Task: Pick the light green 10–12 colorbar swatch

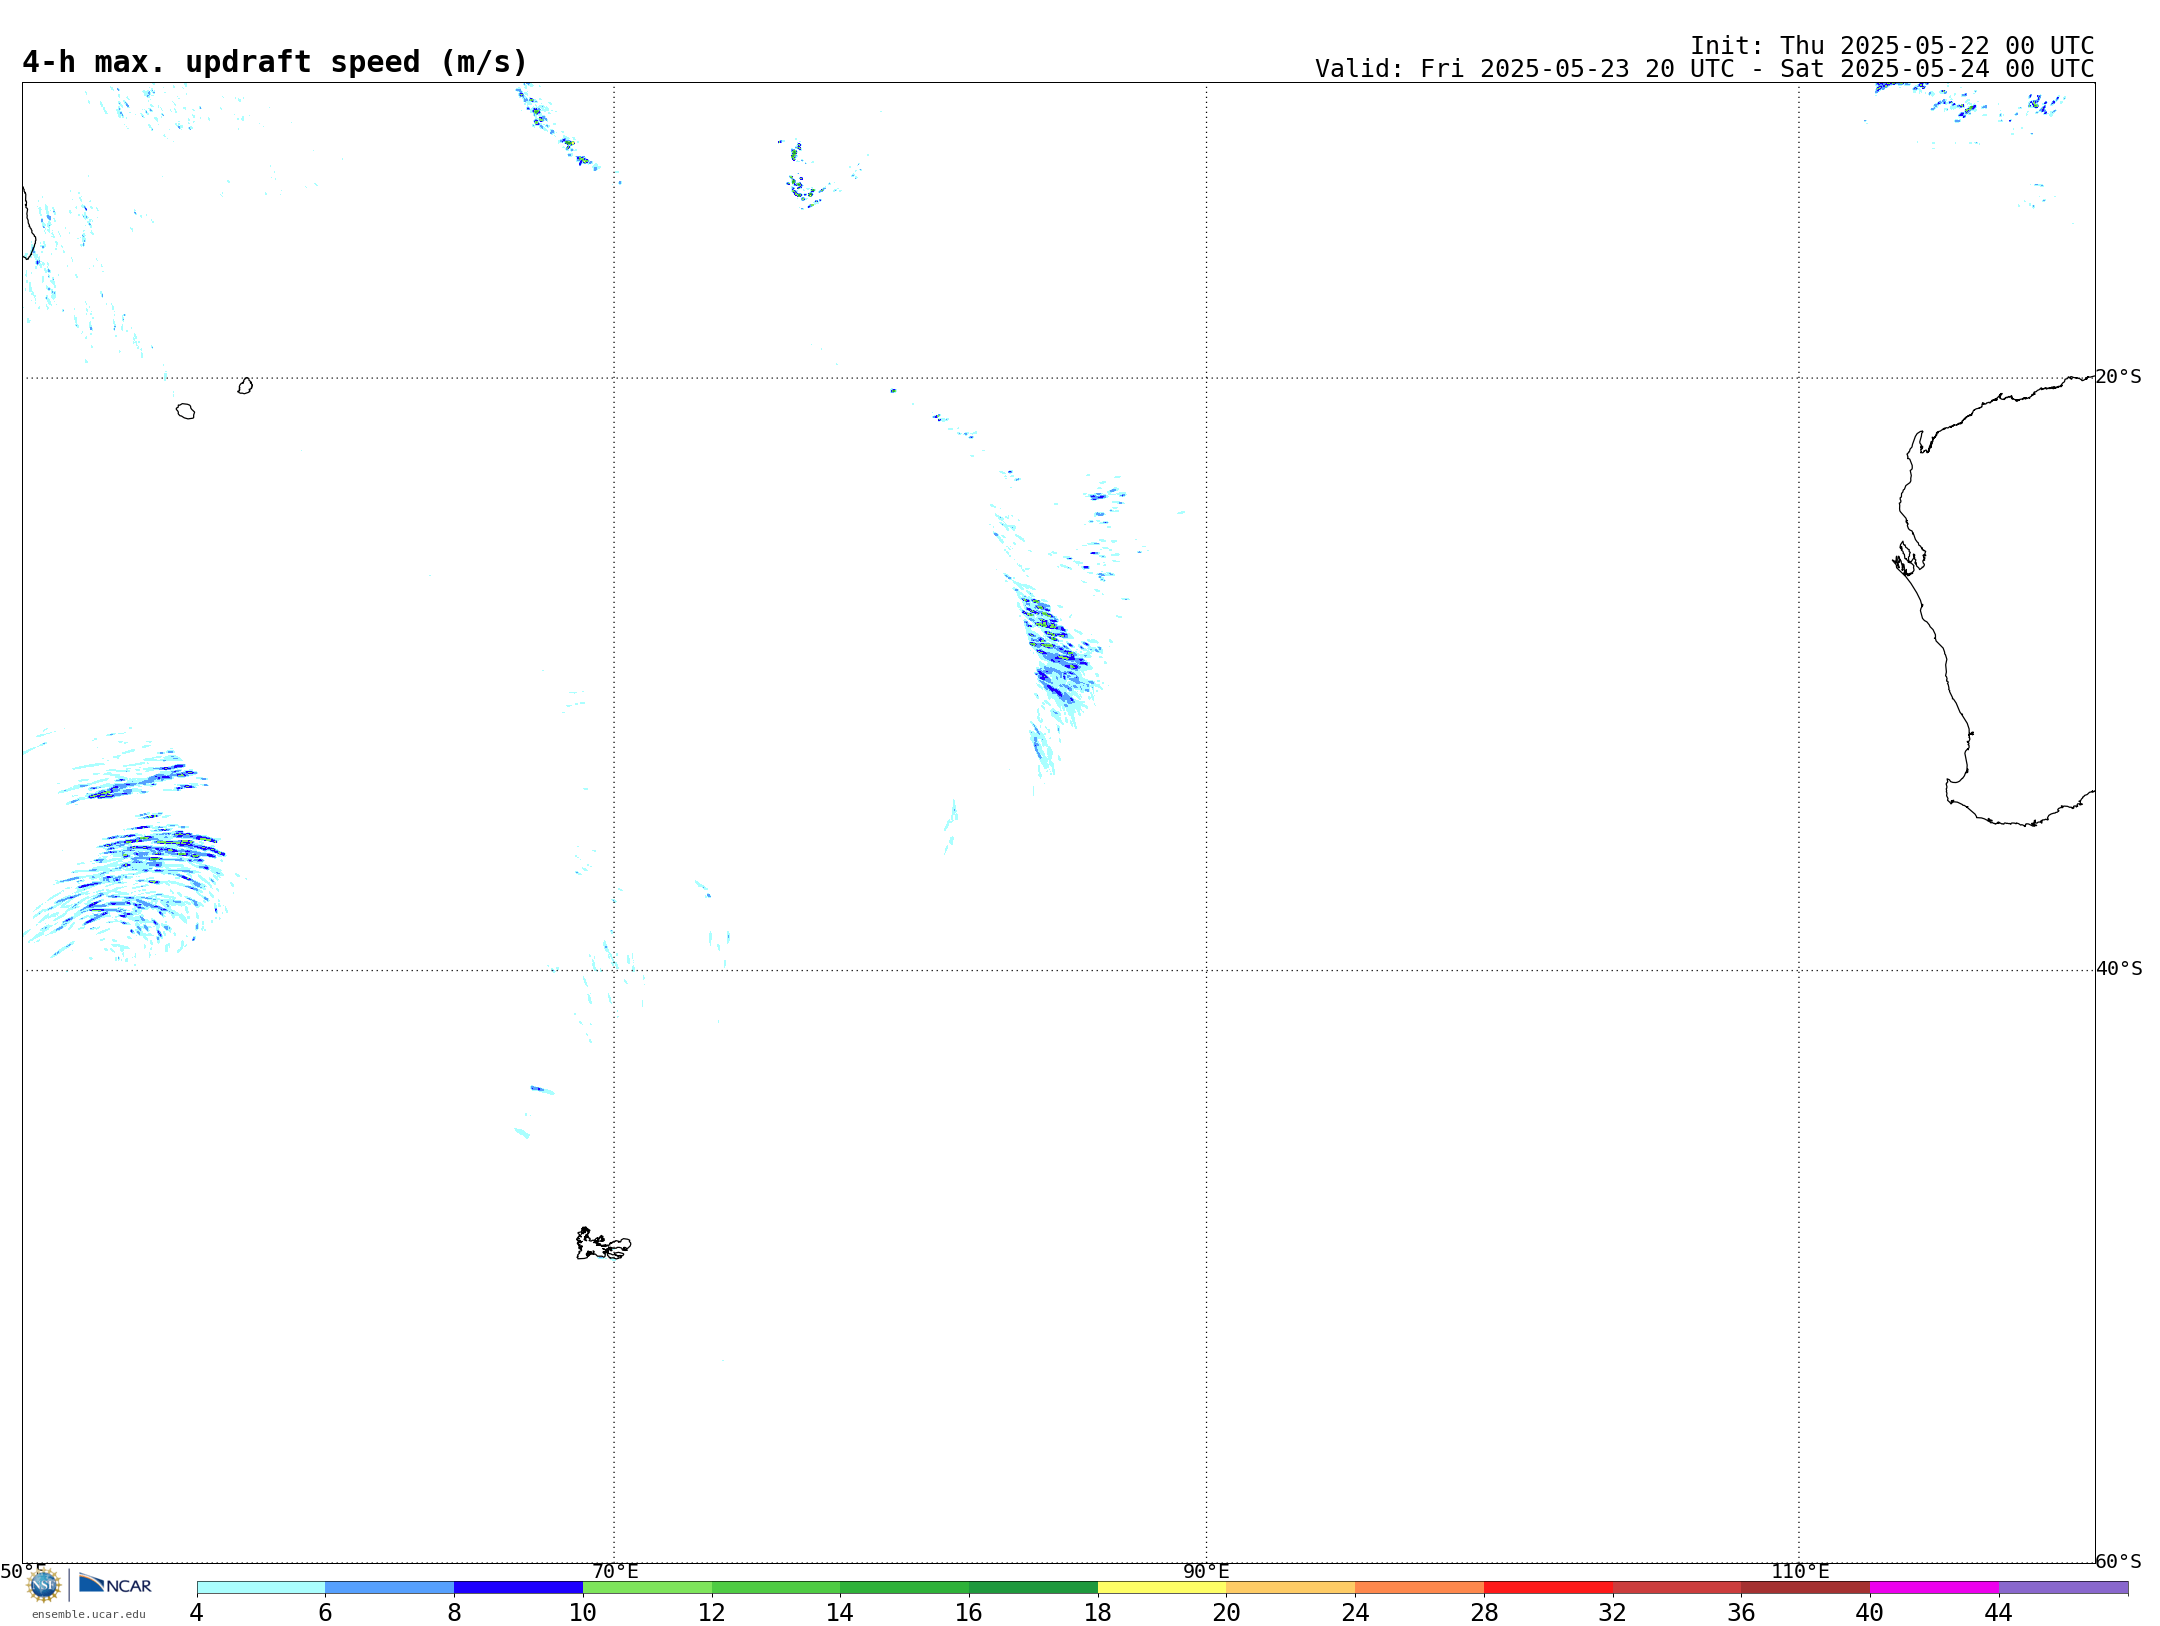Action: click(x=647, y=1587)
